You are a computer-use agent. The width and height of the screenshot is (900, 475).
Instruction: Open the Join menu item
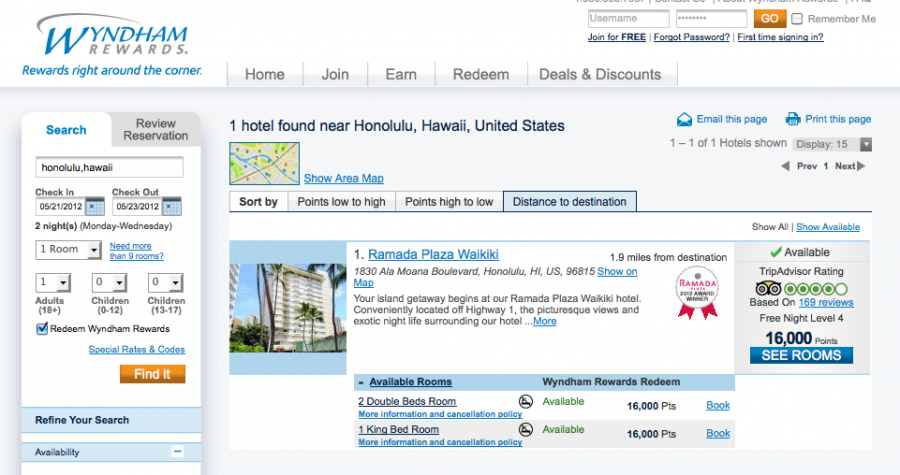click(x=335, y=75)
